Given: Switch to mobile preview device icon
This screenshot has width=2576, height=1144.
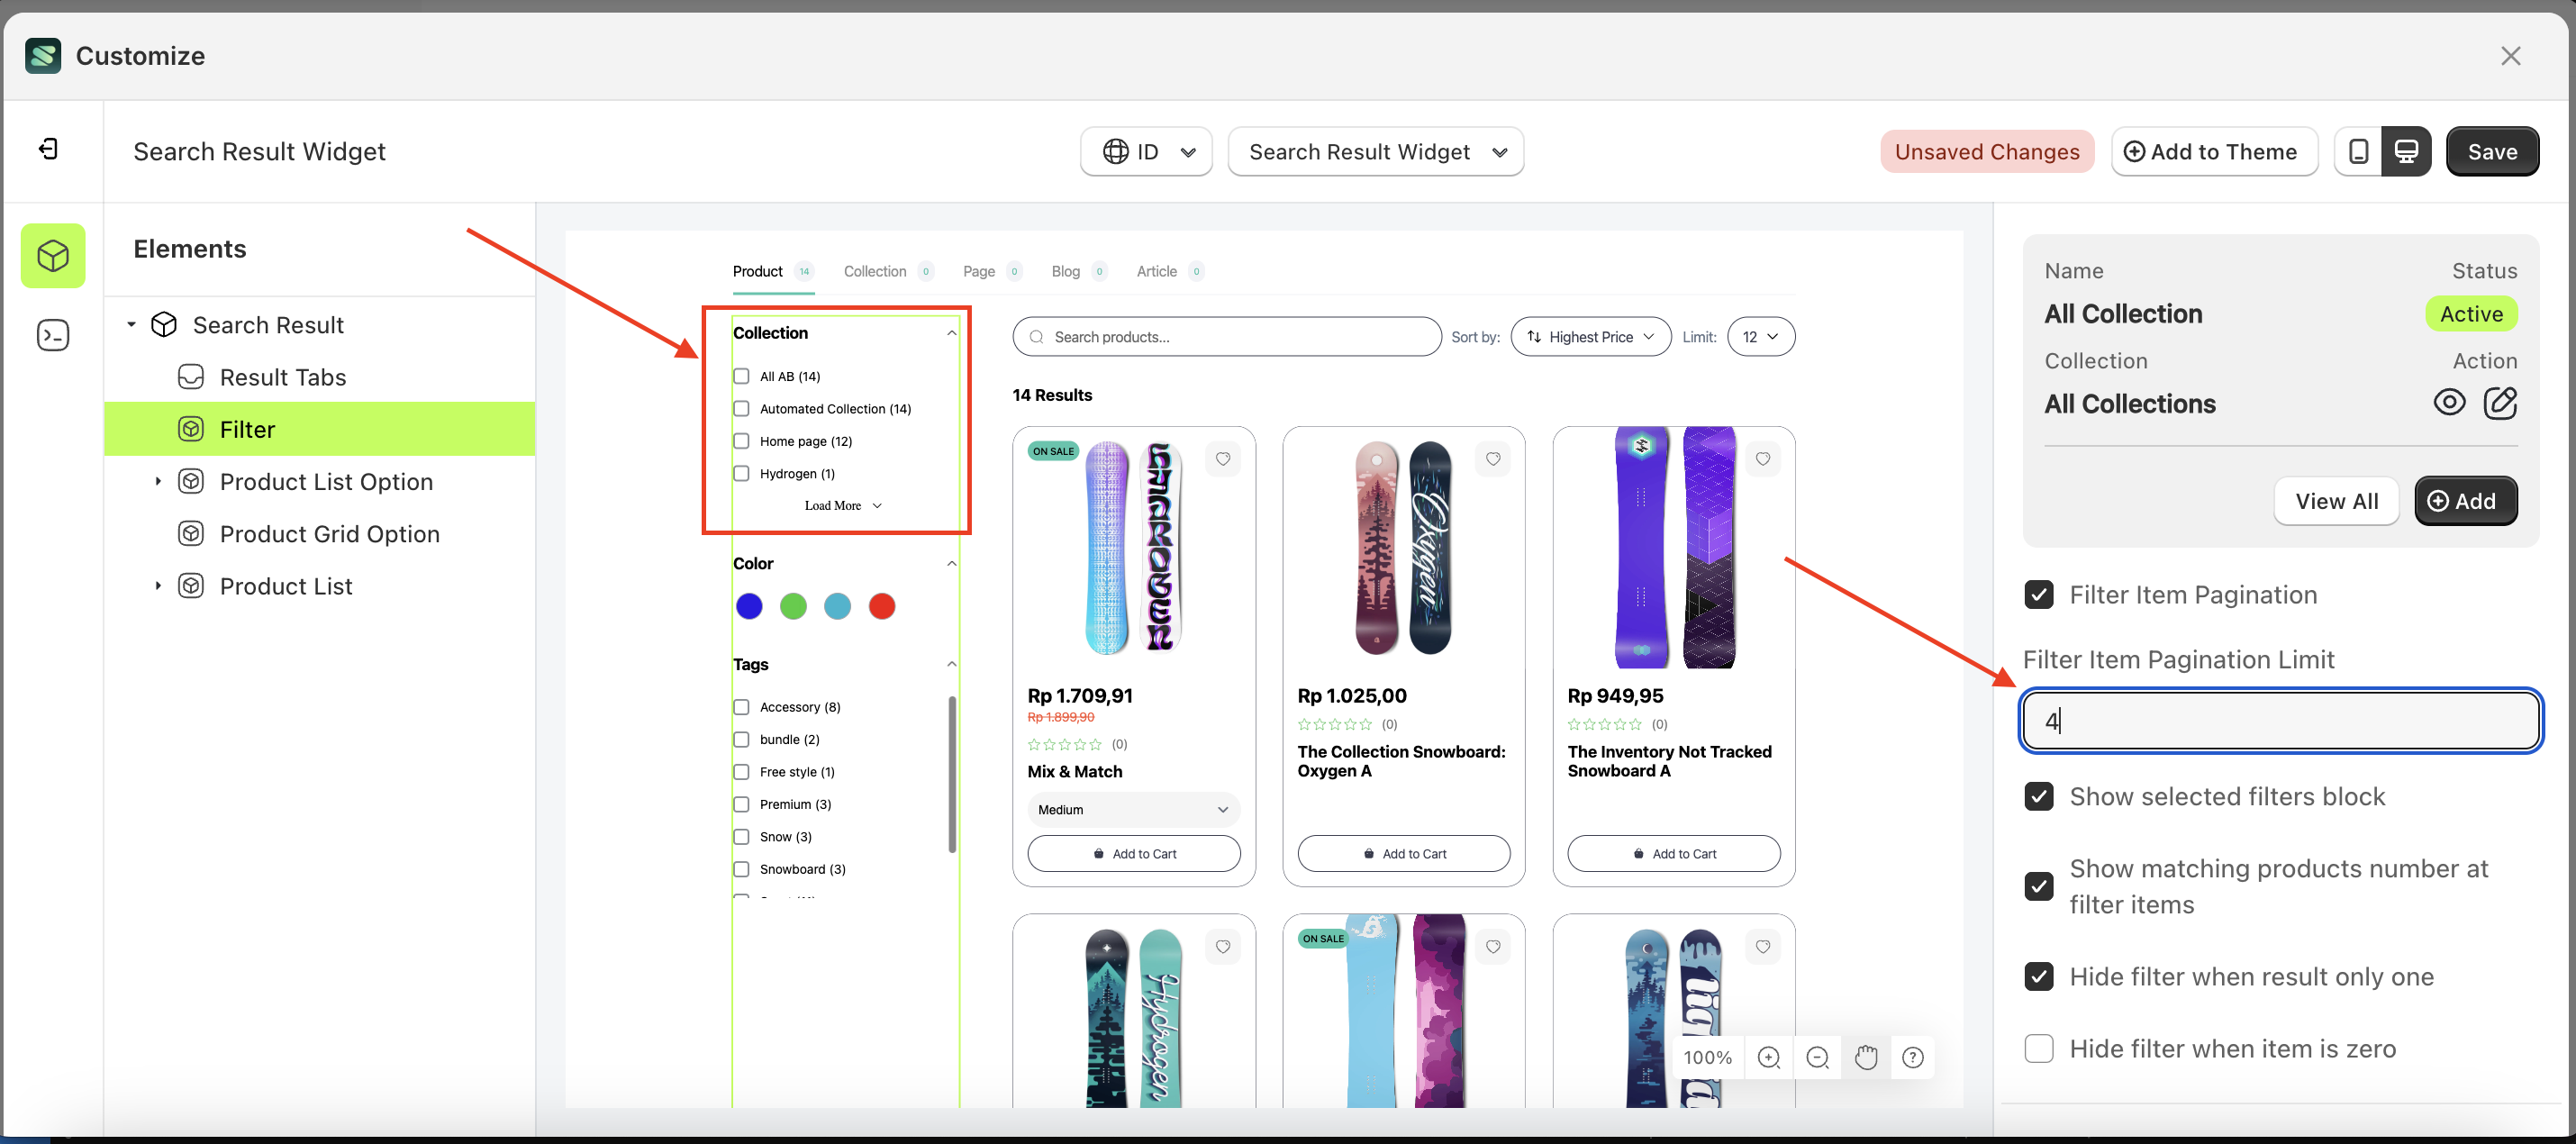Looking at the screenshot, I should [x=2358, y=152].
